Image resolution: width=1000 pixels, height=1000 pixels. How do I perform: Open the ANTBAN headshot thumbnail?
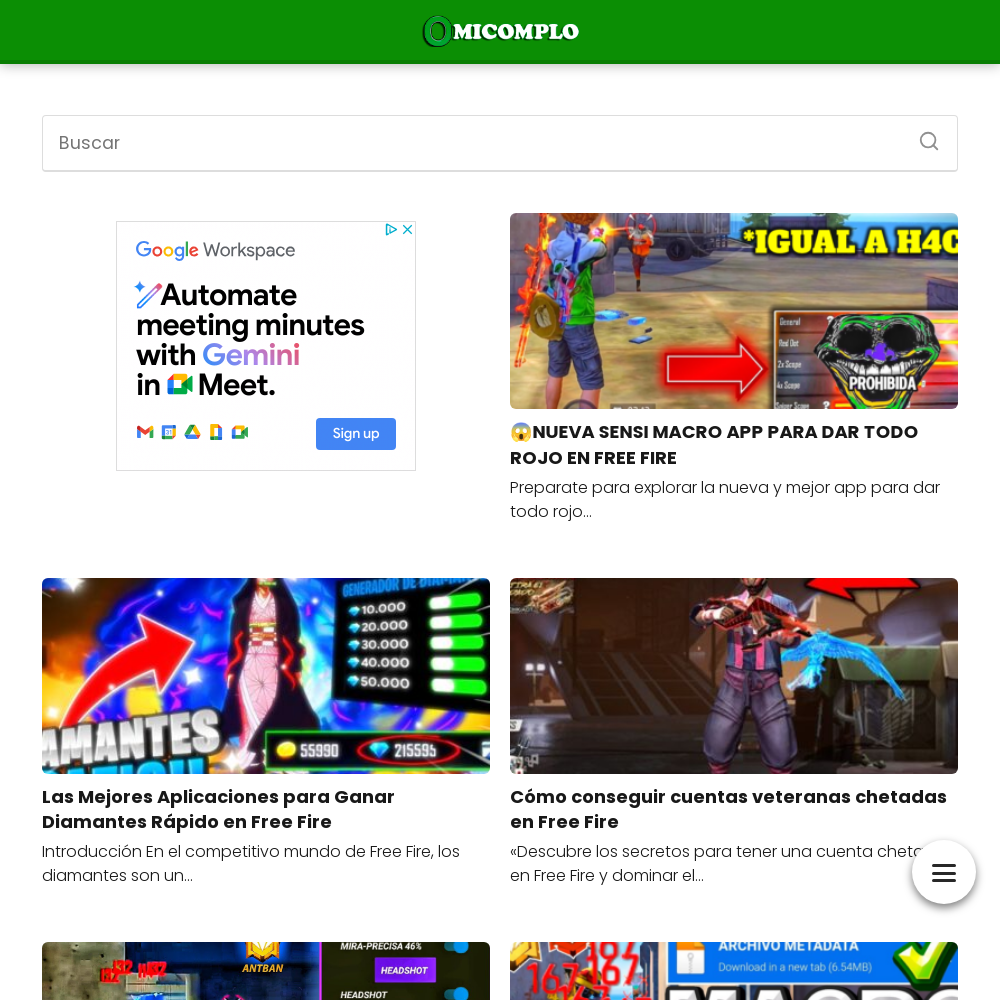pos(266,971)
